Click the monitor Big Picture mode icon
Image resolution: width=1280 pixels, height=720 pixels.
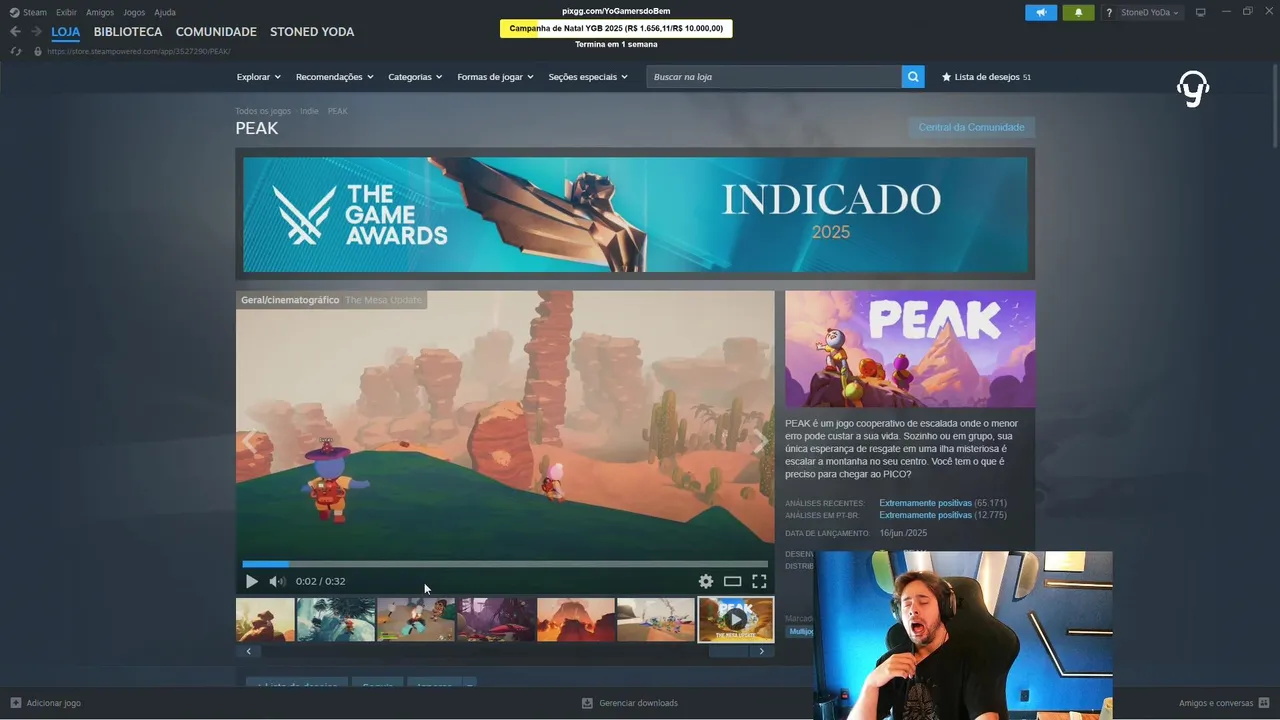pos(1201,12)
